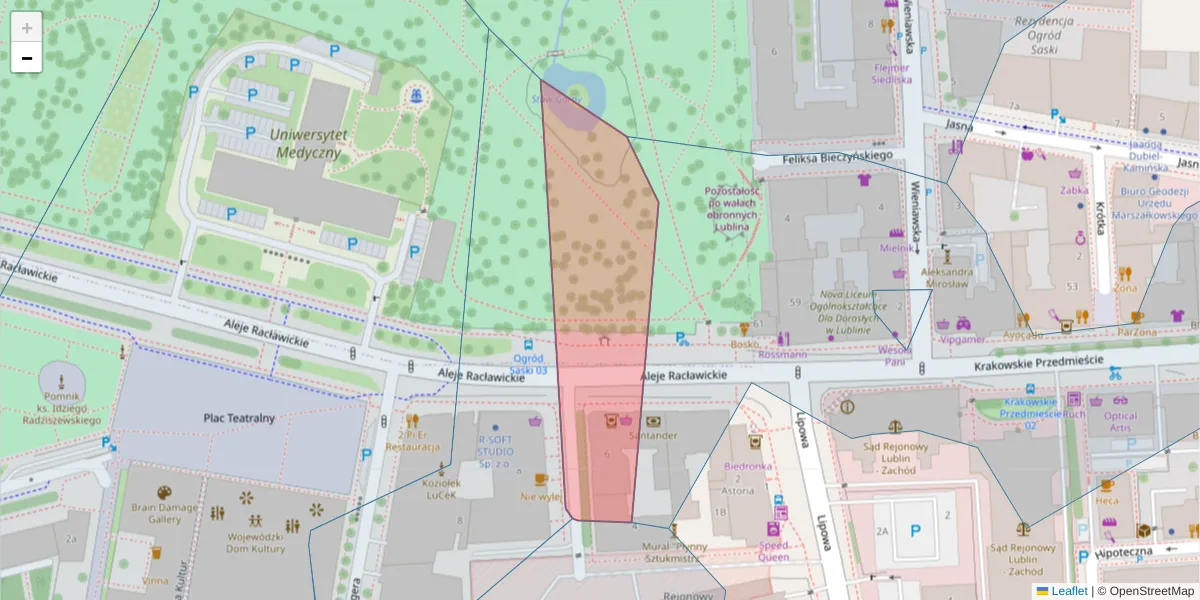The height and width of the screenshot is (600, 1200).
Task: Click the clothing shop icon near Feliksa Bieczyńskiego street
Action: [864, 180]
